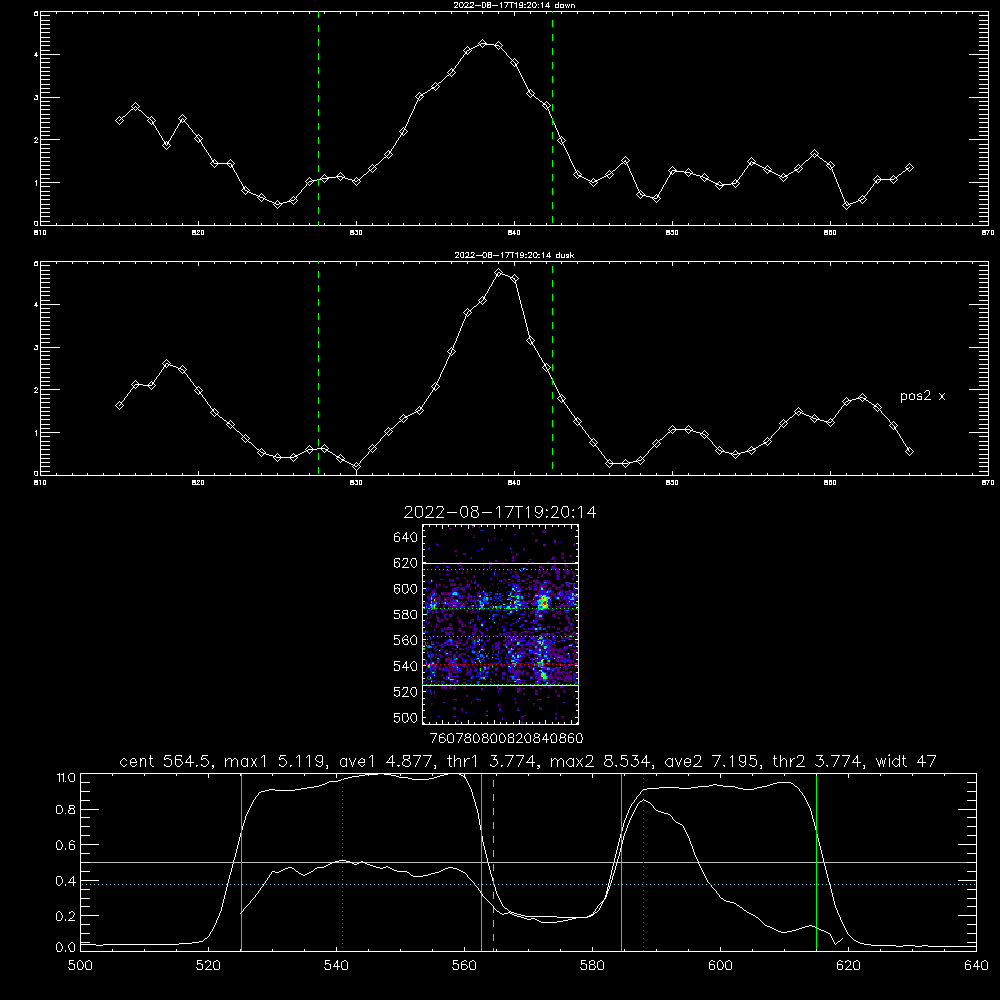Click the heatmap y-axis label 500

tap(405, 717)
